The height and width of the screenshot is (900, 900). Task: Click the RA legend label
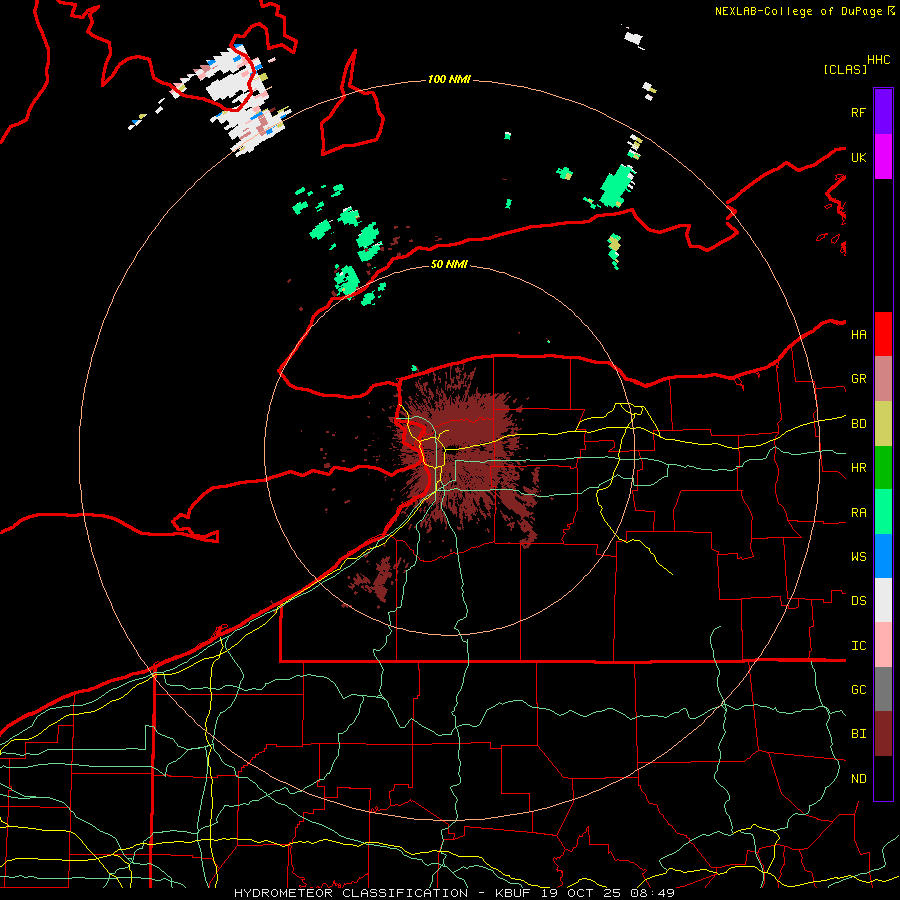pos(858,512)
